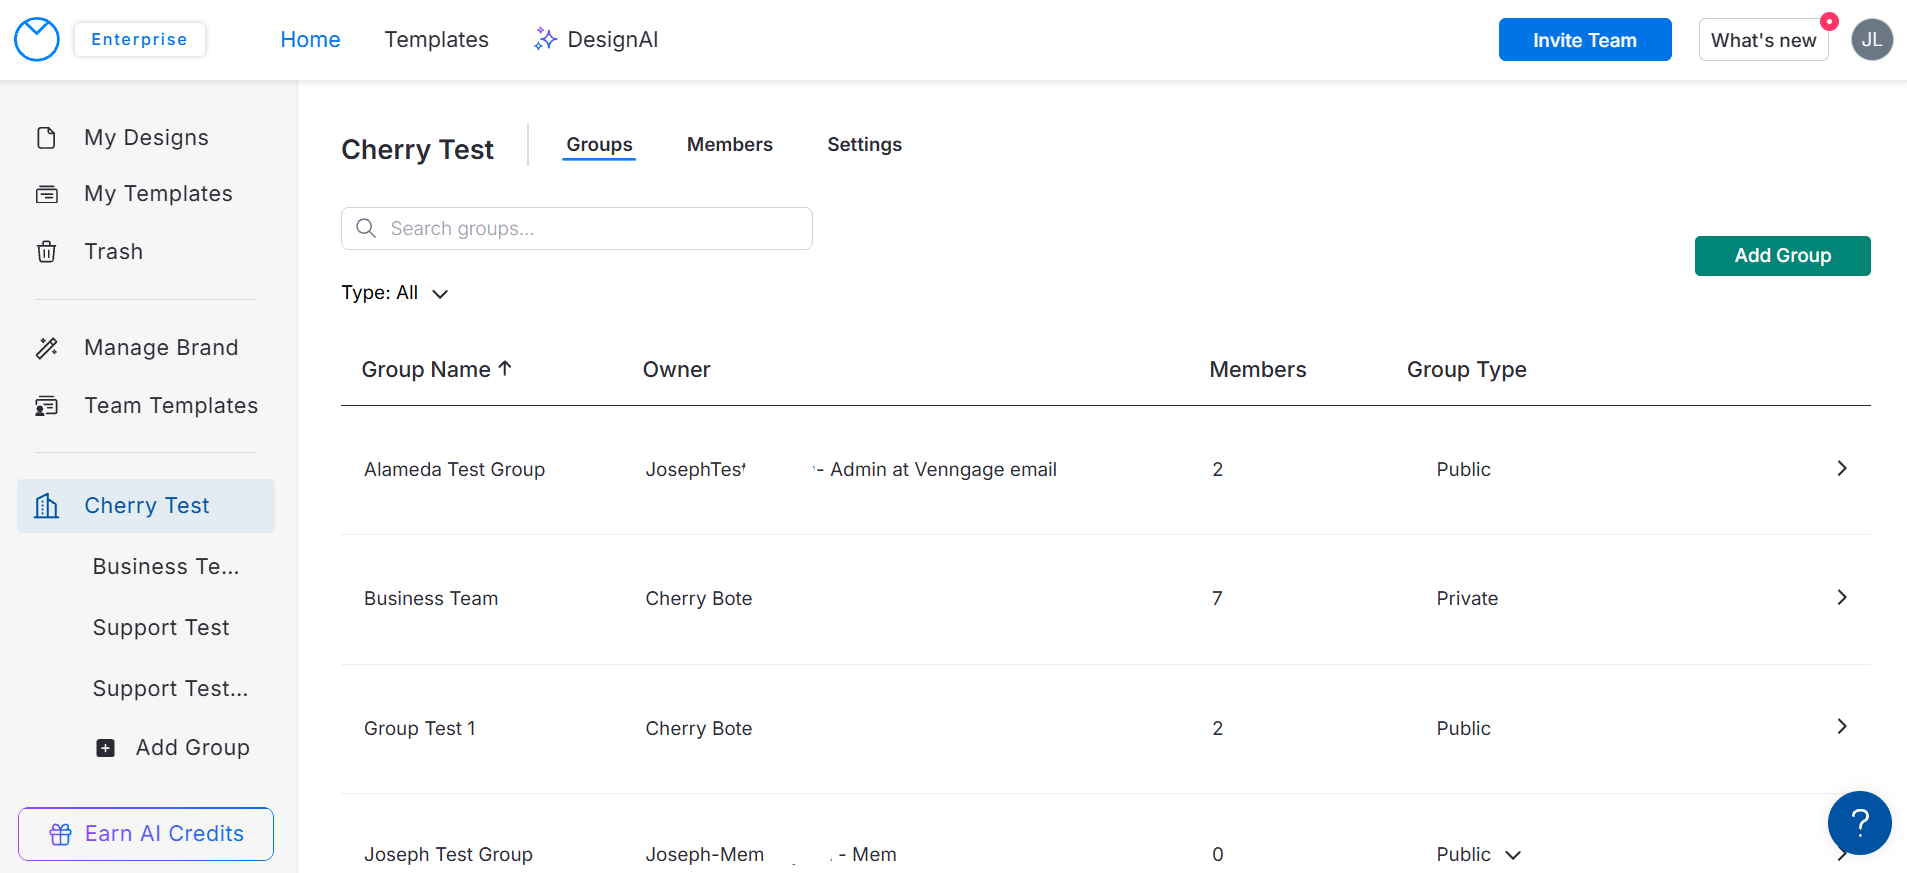Open My Designs in sidebar
This screenshot has height=873, width=1907.
(x=146, y=137)
